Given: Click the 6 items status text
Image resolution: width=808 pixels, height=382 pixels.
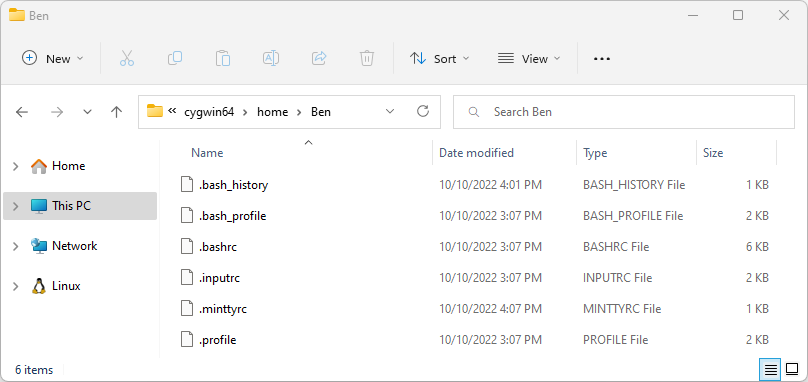Looking at the screenshot, I should tap(34, 370).
